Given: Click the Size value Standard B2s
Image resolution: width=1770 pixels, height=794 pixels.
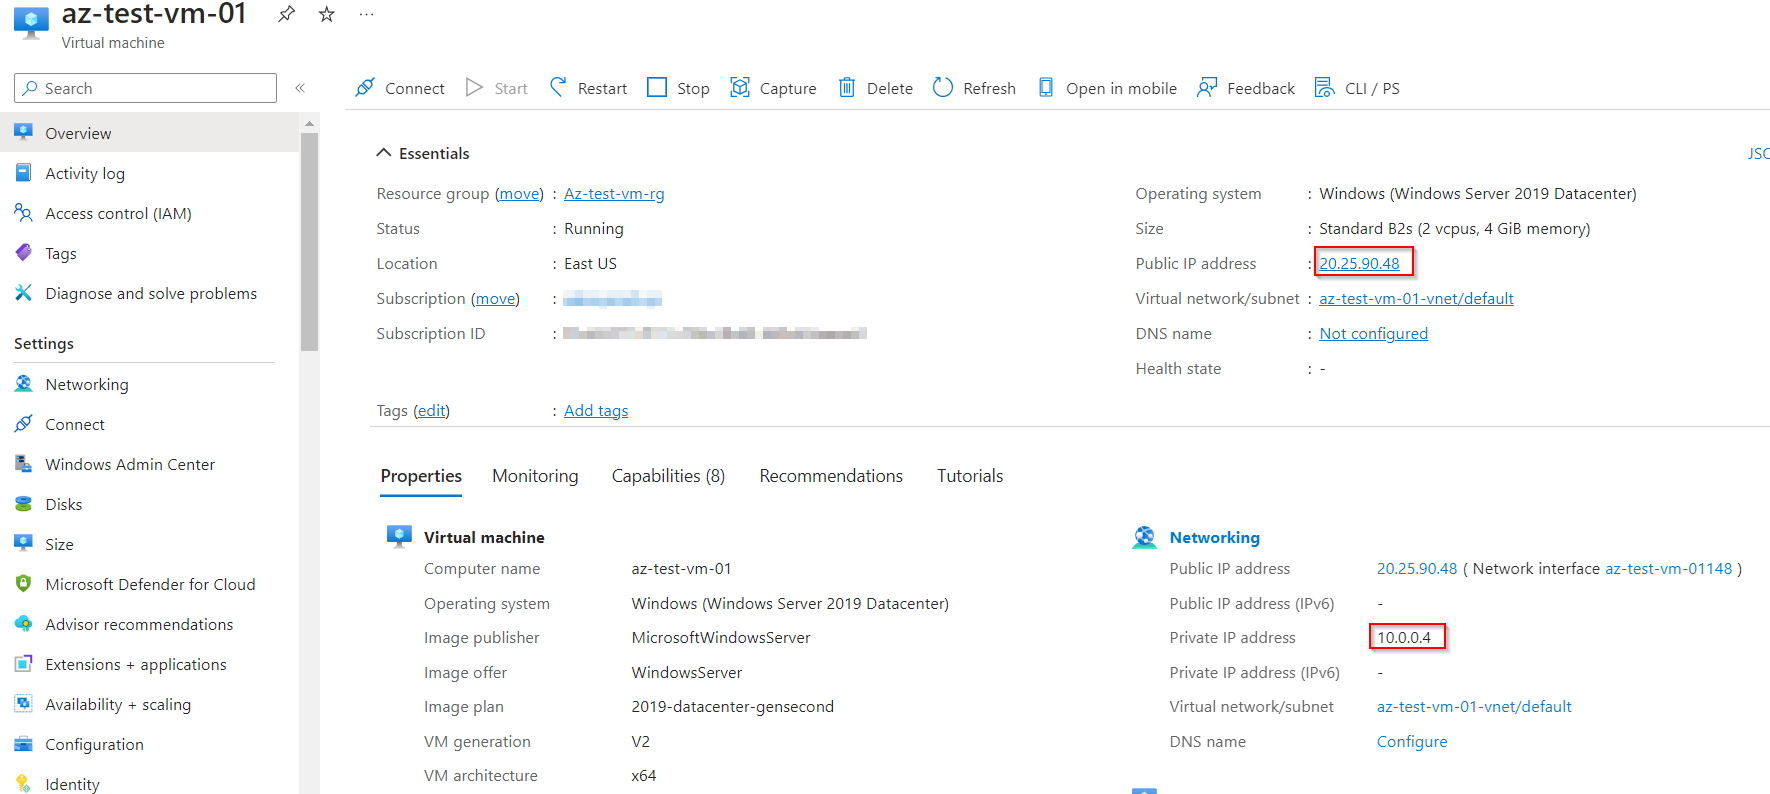Looking at the screenshot, I should (x=1454, y=229).
